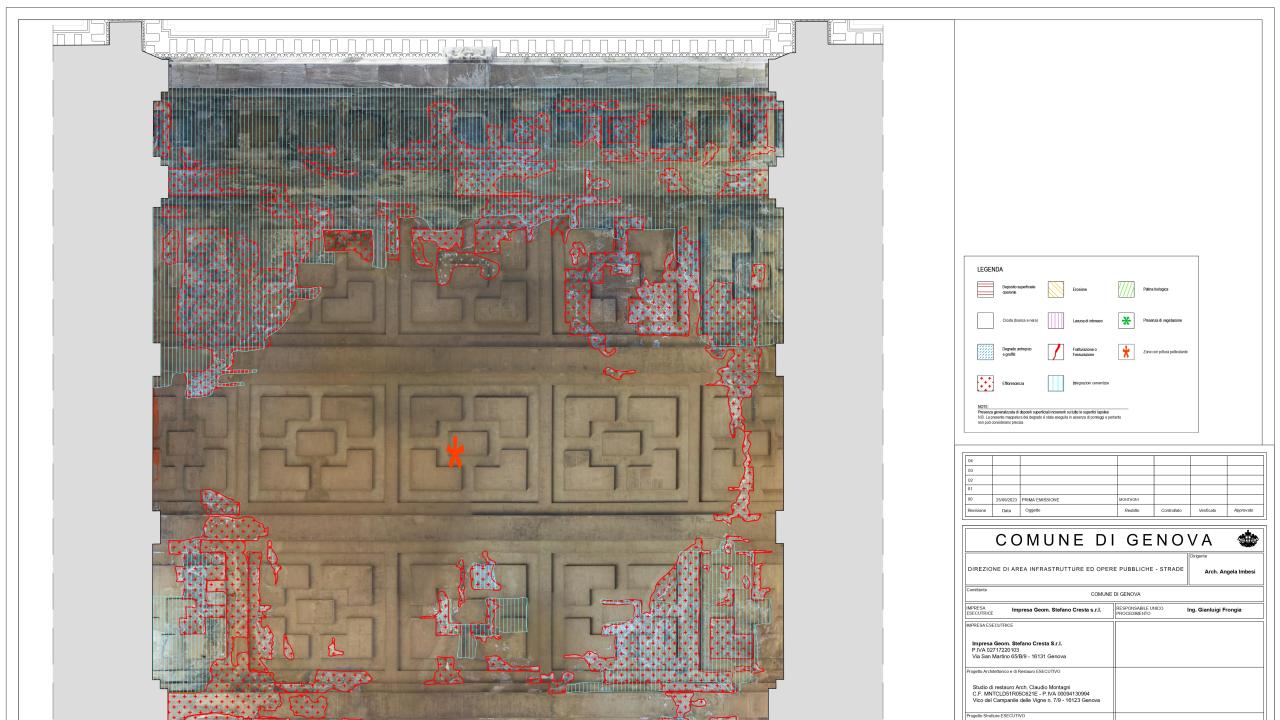Click the Approvato column header in revision table
The width and height of the screenshot is (1280, 720).
(x=1243, y=510)
